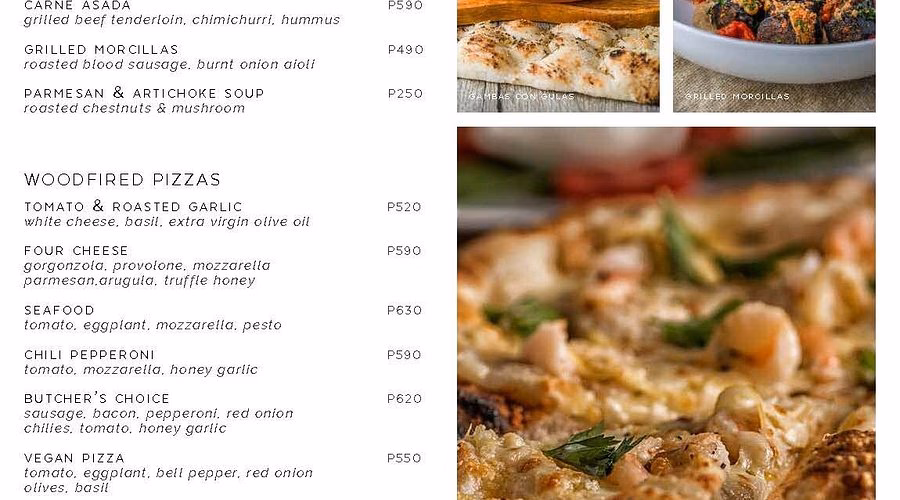The width and height of the screenshot is (900, 500).
Task: Click the truffle honey description line
Action: 139,281
